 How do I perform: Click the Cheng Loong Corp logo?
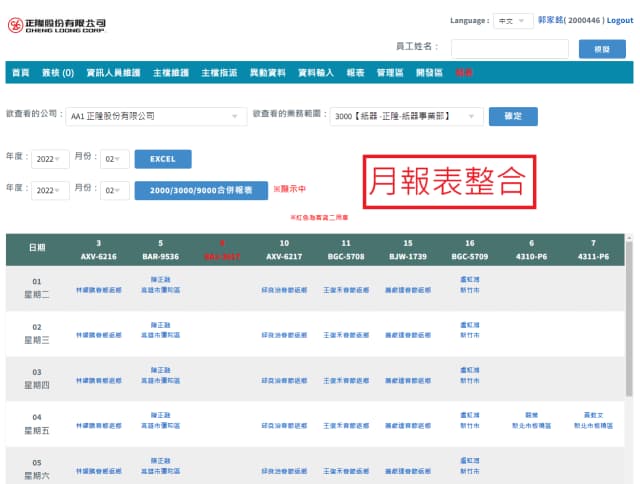(56, 24)
